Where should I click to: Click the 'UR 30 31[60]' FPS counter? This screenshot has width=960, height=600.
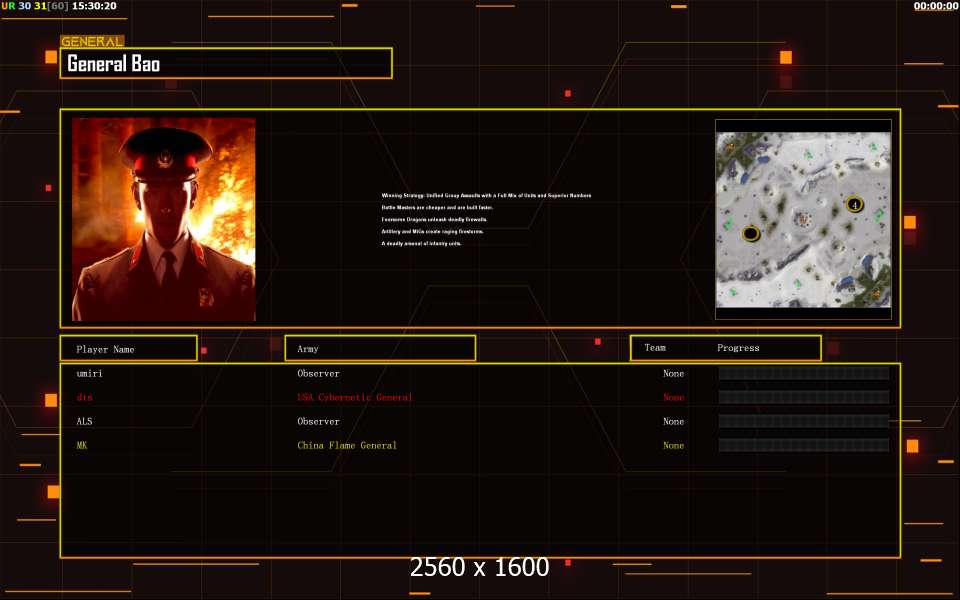(x=35, y=6)
